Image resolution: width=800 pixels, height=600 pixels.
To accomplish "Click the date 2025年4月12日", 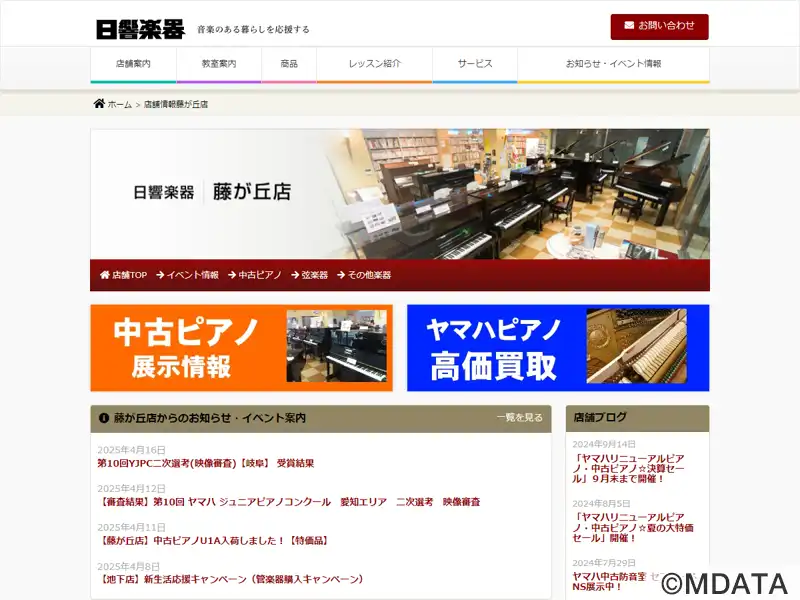I will tap(131, 489).
